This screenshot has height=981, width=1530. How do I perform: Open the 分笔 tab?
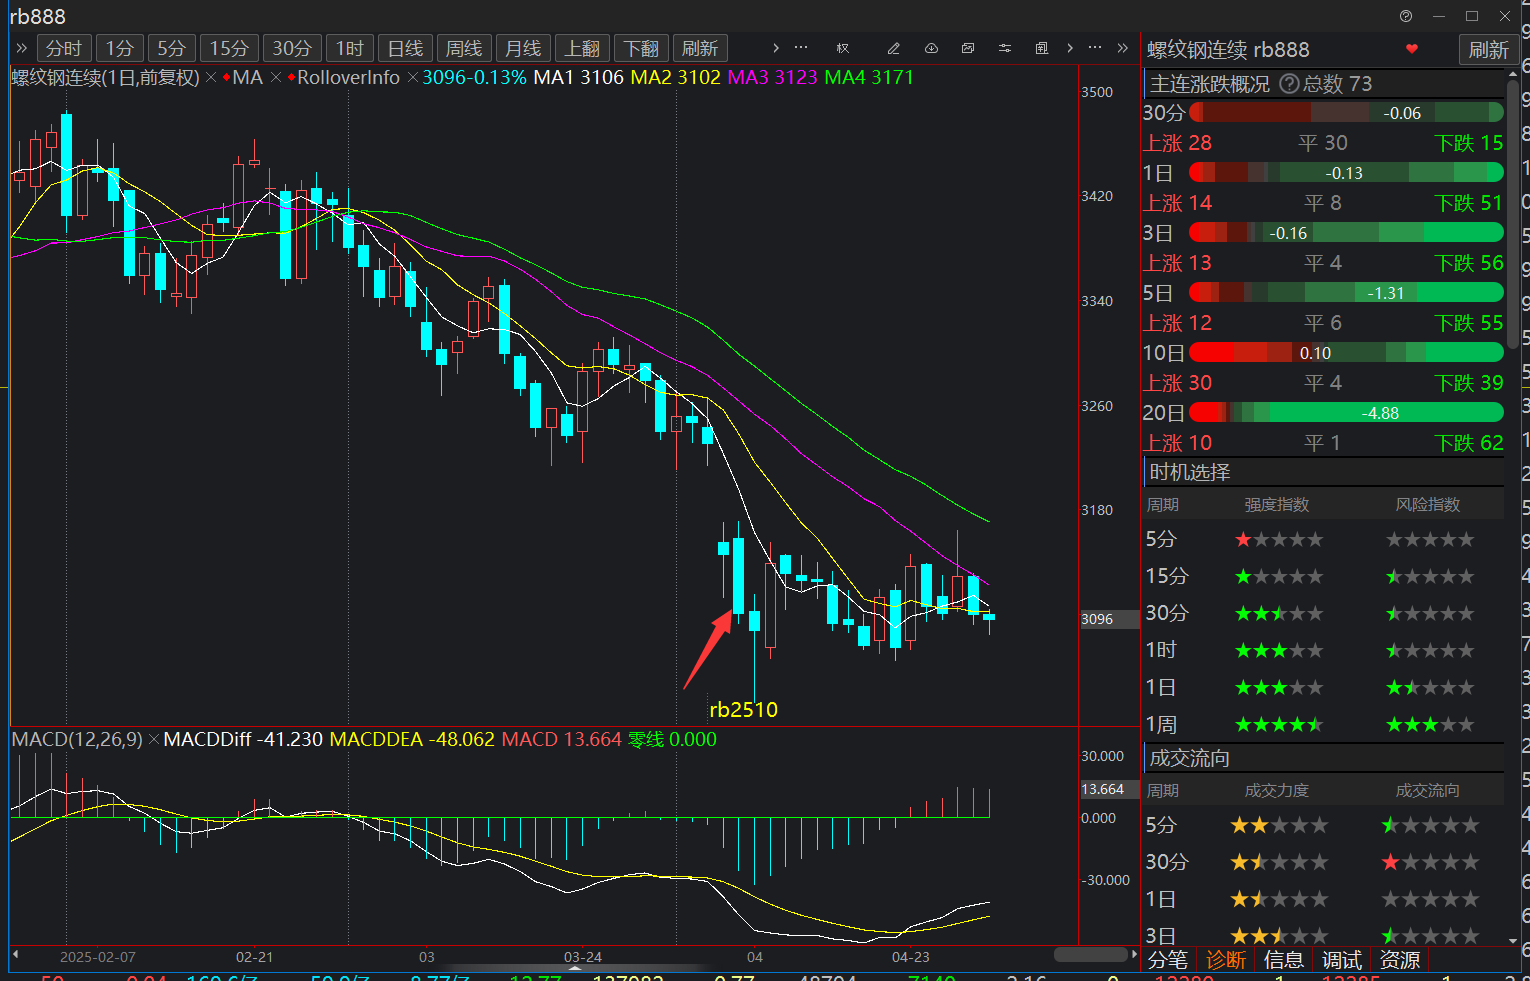(x=1168, y=960)
